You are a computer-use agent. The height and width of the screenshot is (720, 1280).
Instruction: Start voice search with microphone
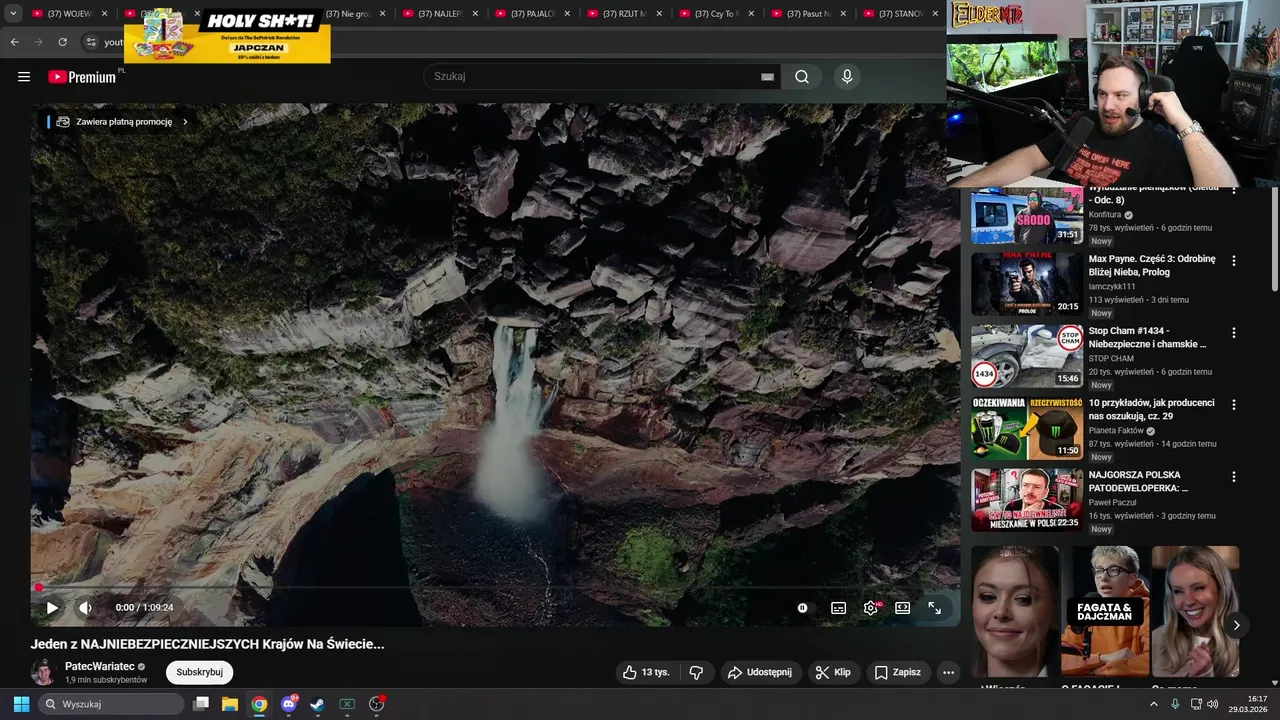click(x=847, y=77)
